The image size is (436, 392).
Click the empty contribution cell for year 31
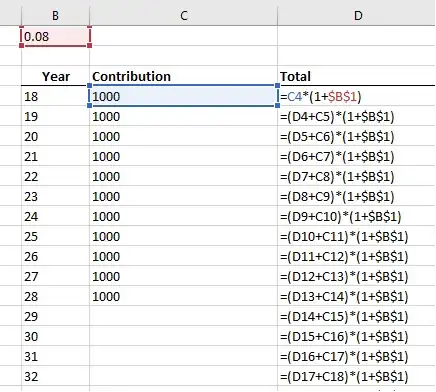click(184, 356)
